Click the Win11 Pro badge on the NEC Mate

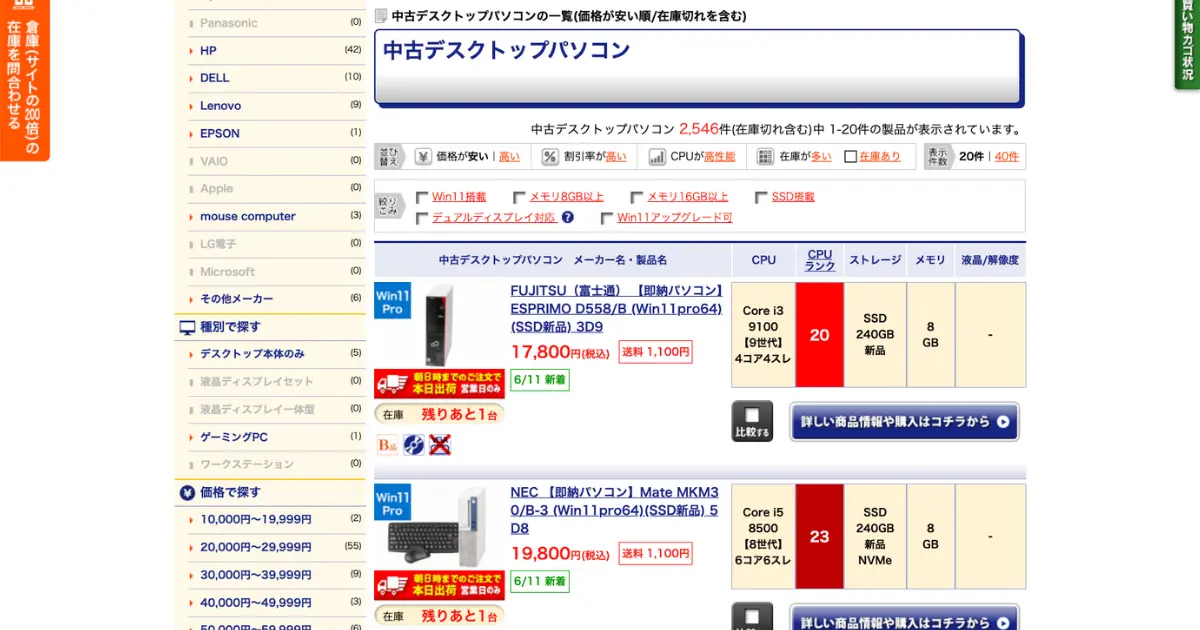392,503
